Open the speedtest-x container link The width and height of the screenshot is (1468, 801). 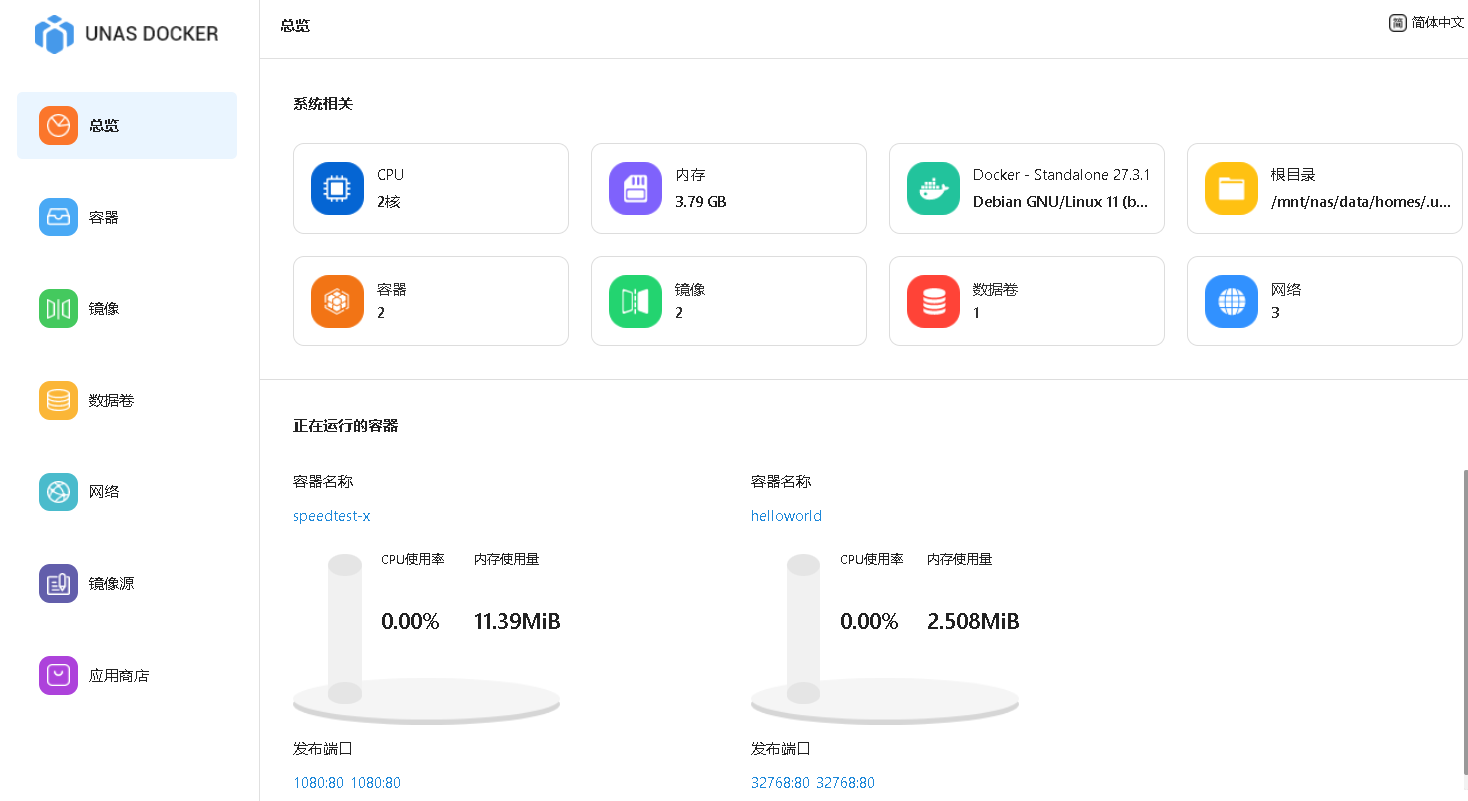331,516
